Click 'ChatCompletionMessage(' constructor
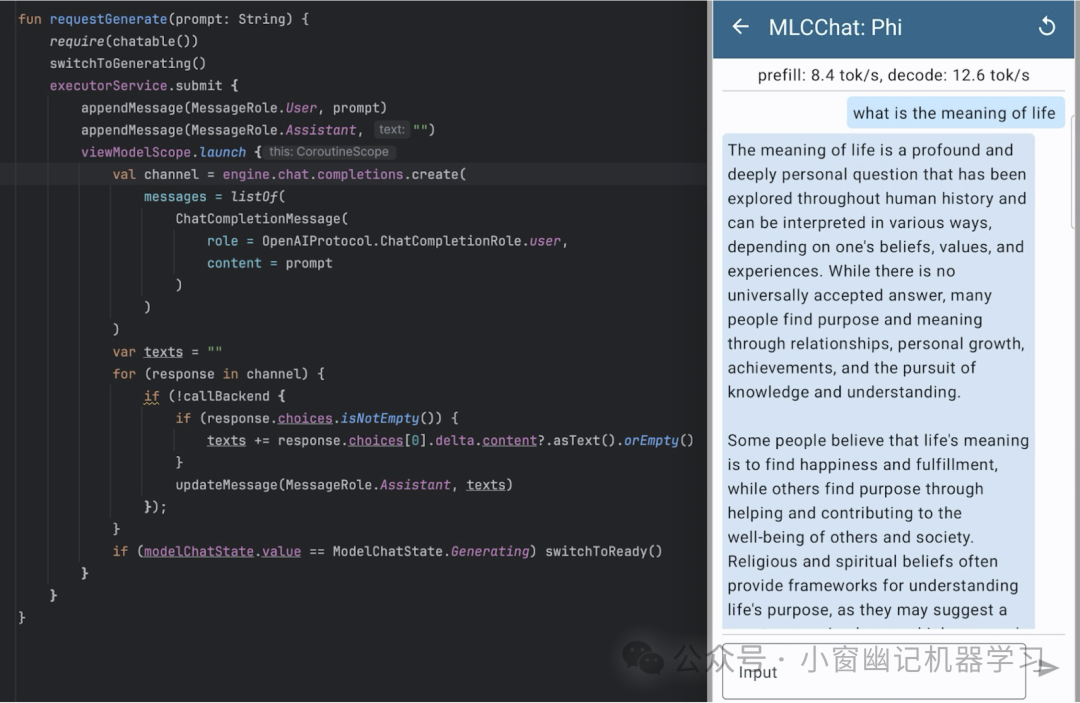The width and height of the screenshot is (1080, 703). (262, 219)
